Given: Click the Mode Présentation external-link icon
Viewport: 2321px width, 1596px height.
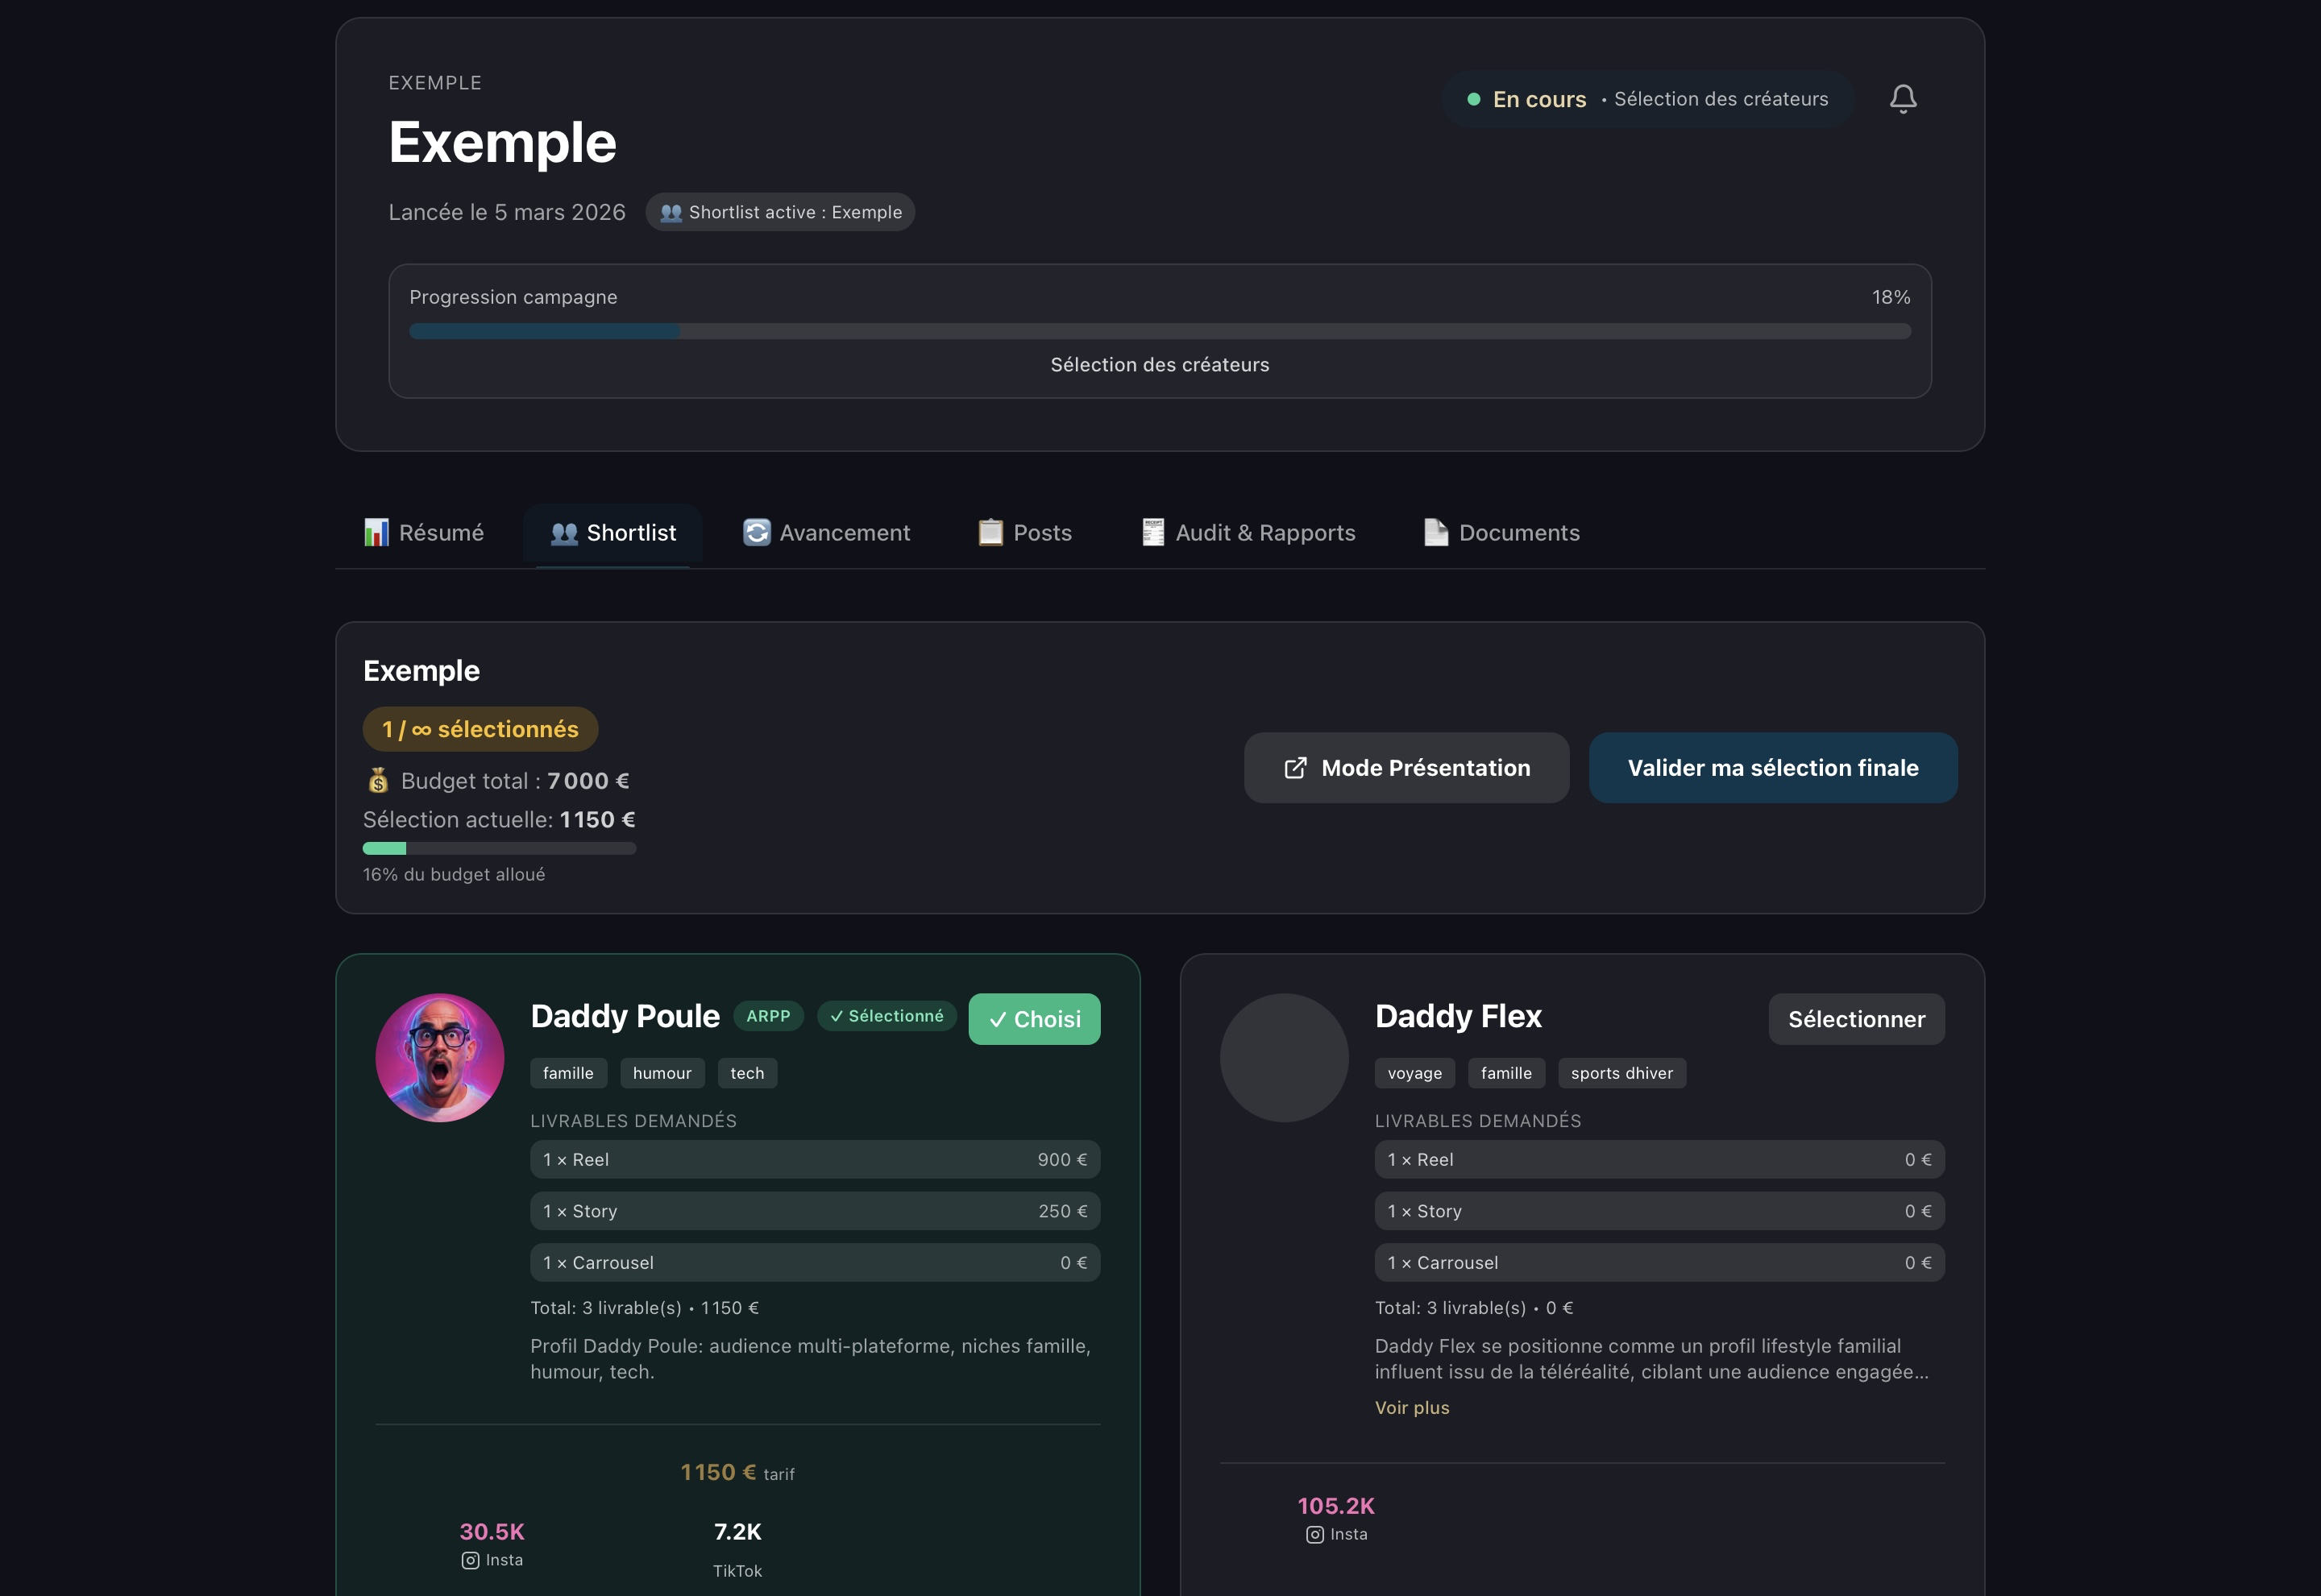Looking at the screenshot, I should pyautogui.click(x=1295, y=768).
